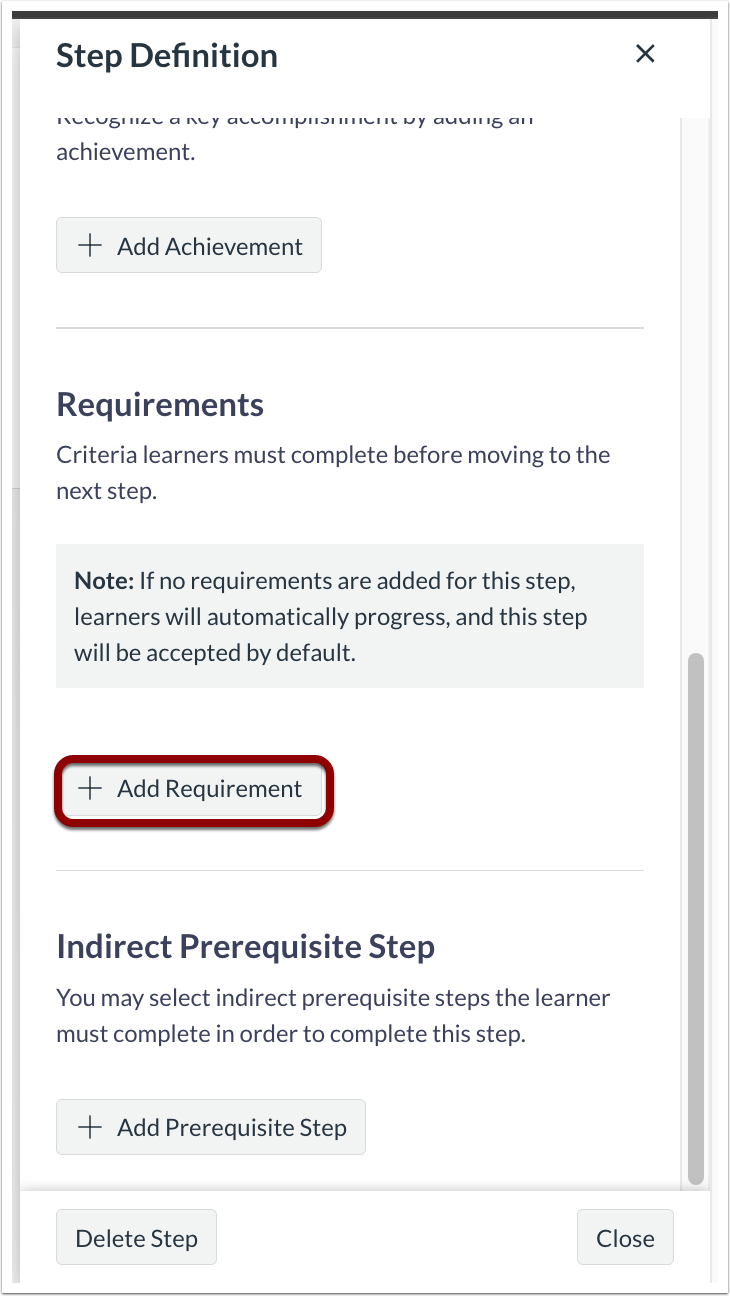
Task: Add a requirement for learner progression
Action: coord(192,789)
